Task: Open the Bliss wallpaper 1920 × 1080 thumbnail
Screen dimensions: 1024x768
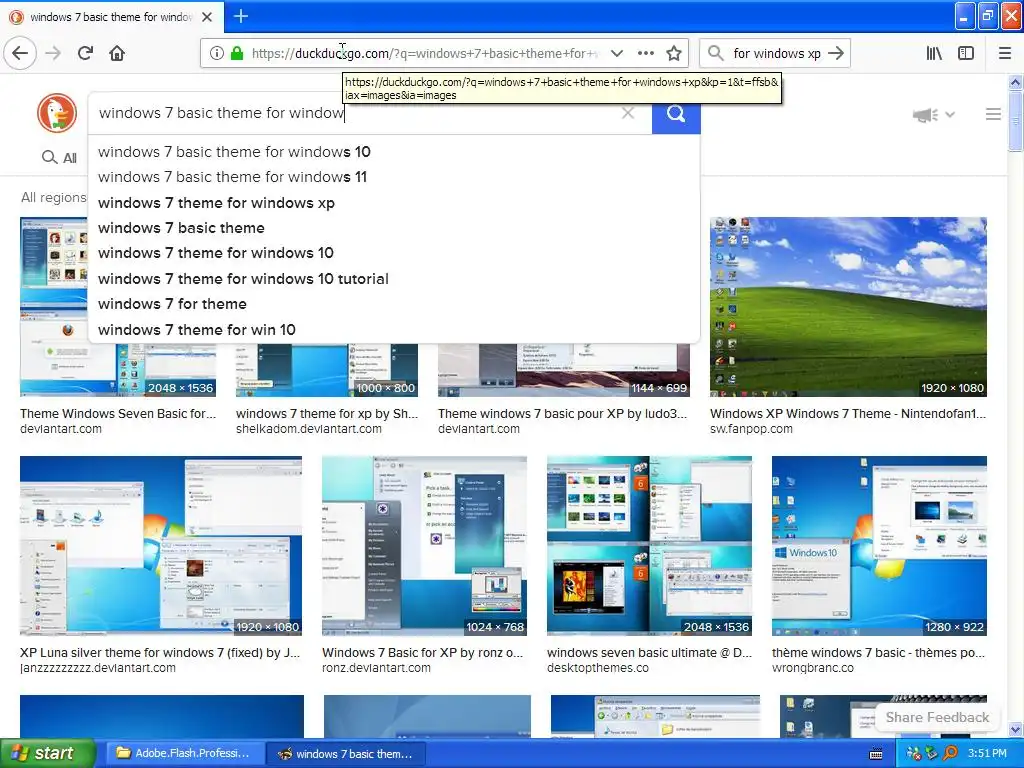Action: (x=848, y=307)
